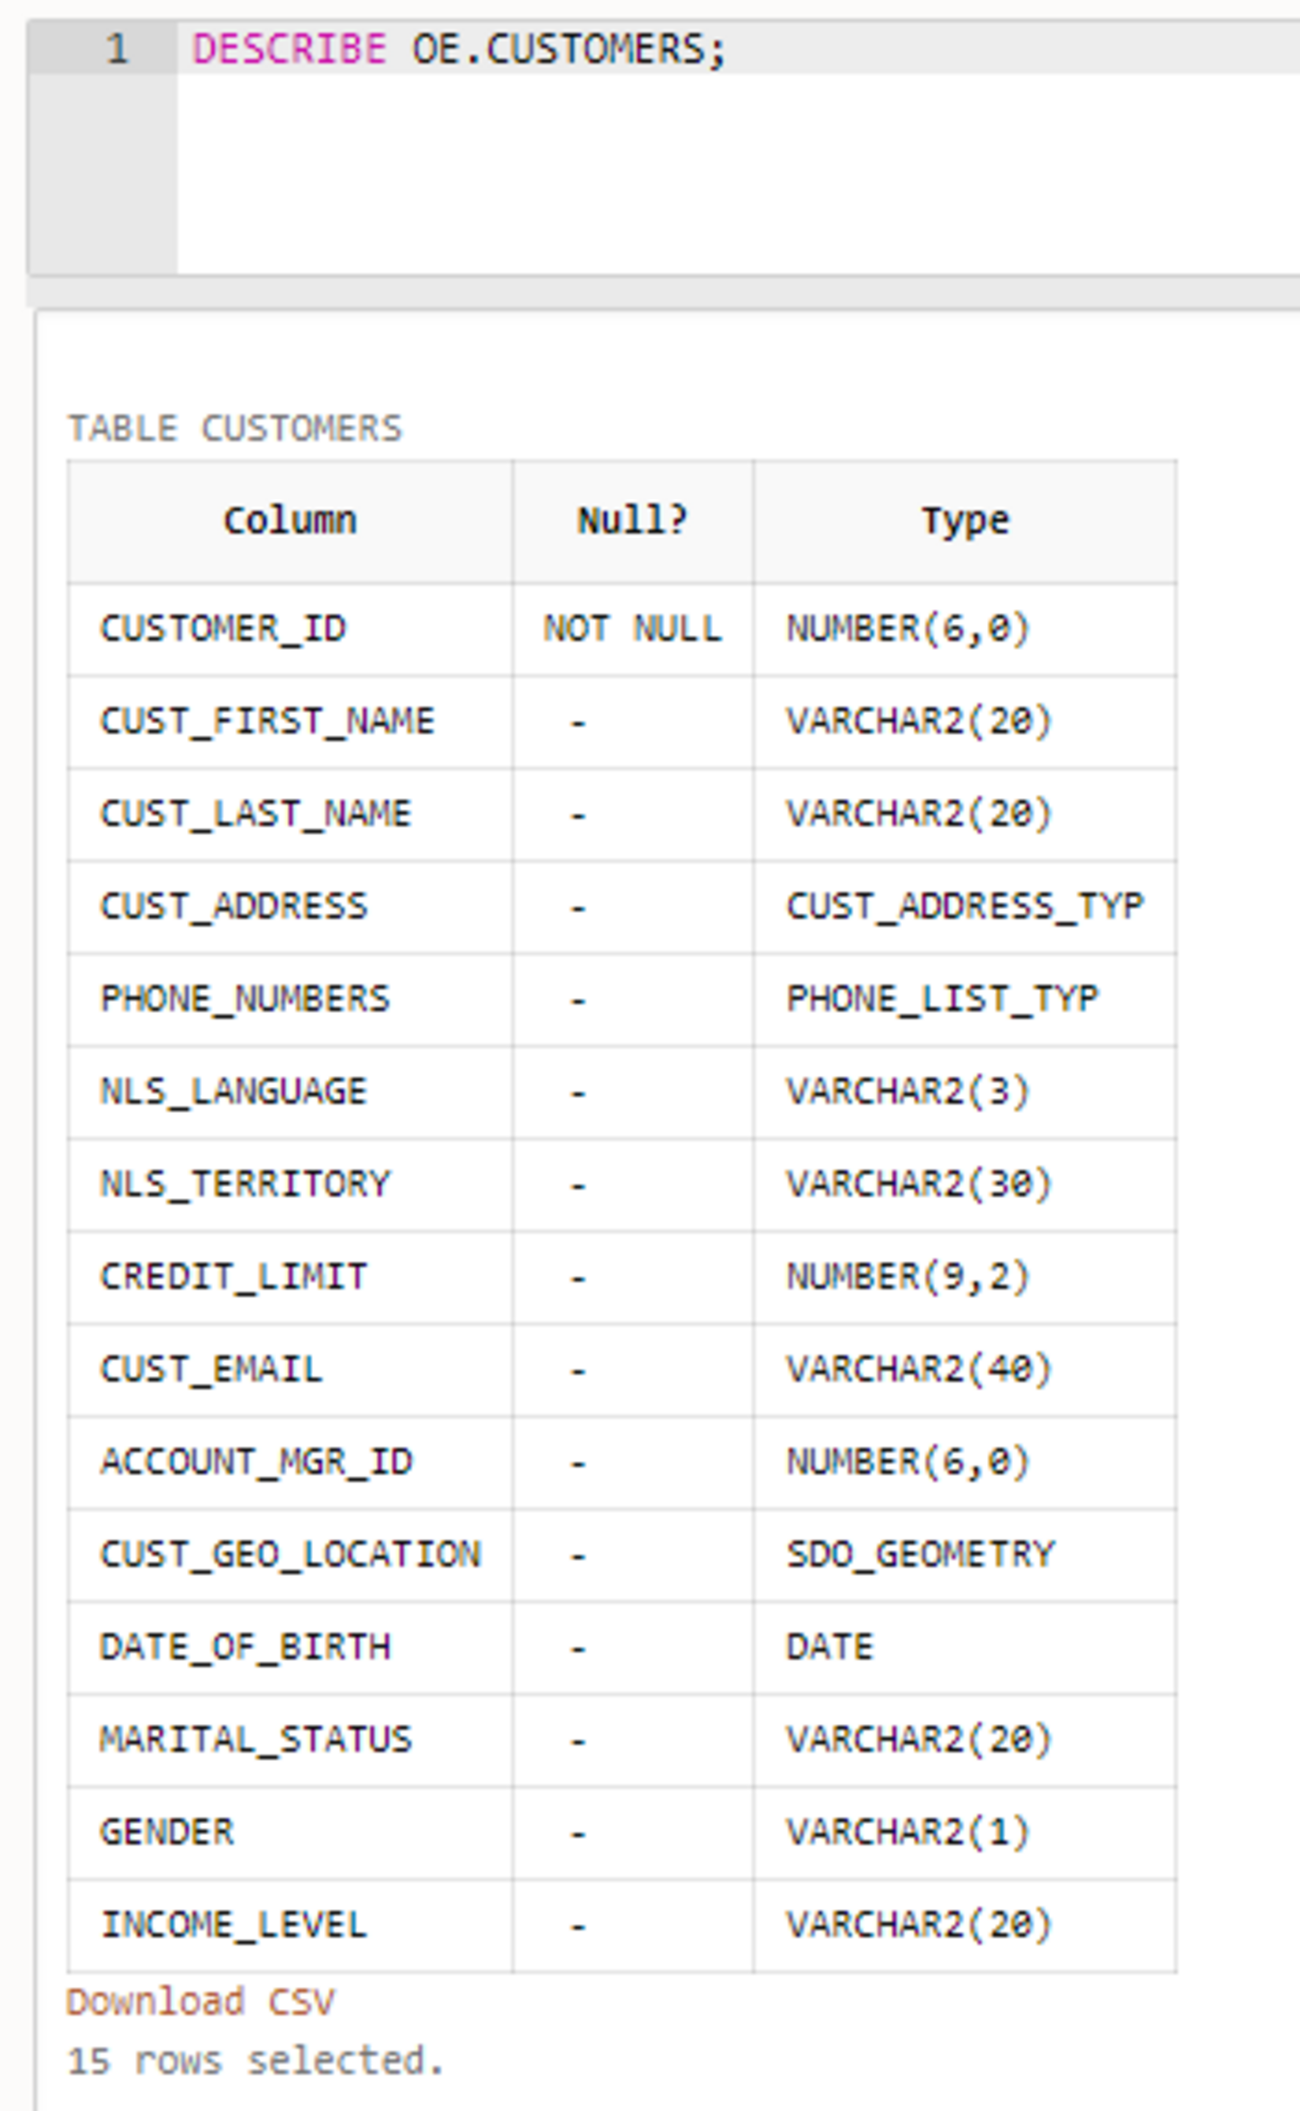Click the Null? column header
1300x2111 pixels.
coord(632,521)
